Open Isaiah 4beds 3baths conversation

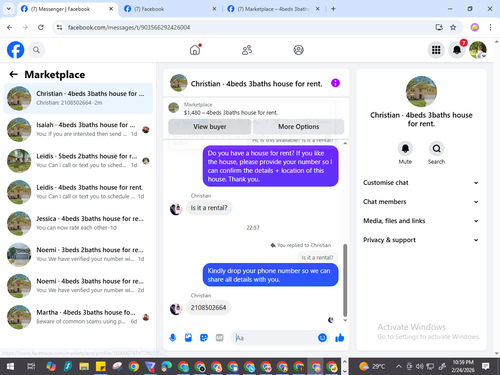[x=78, y=130]
